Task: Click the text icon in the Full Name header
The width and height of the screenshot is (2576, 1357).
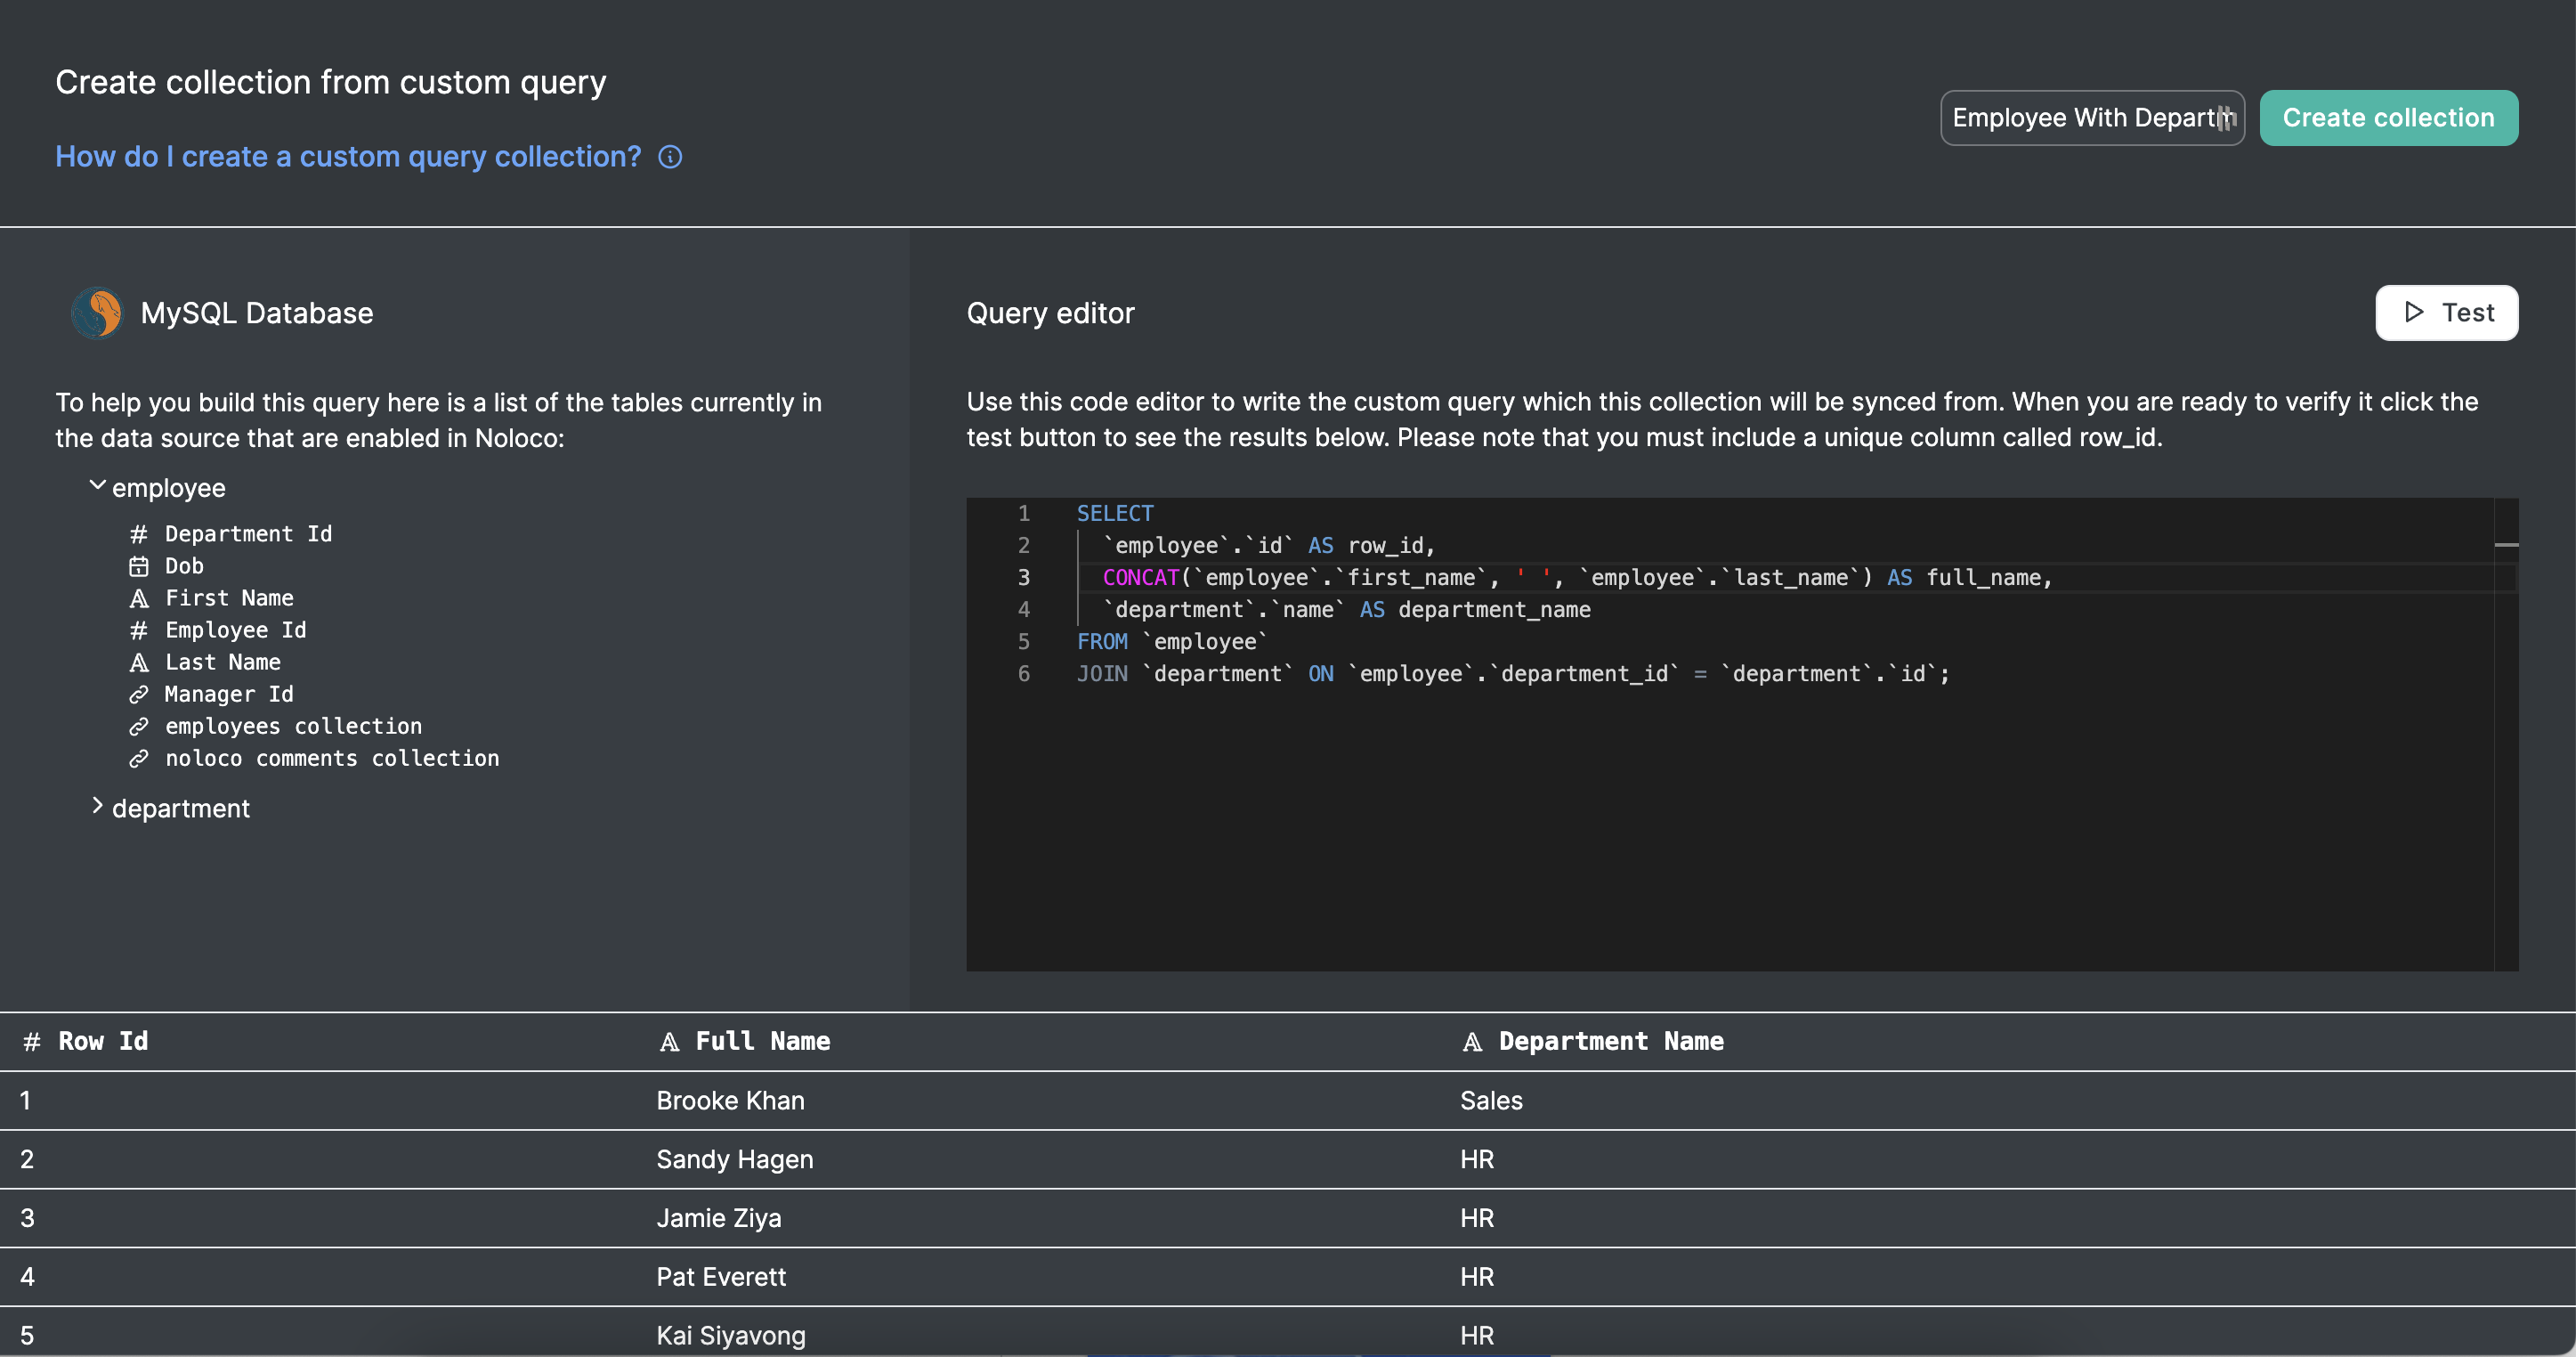Action: [x=669, y=1042]
